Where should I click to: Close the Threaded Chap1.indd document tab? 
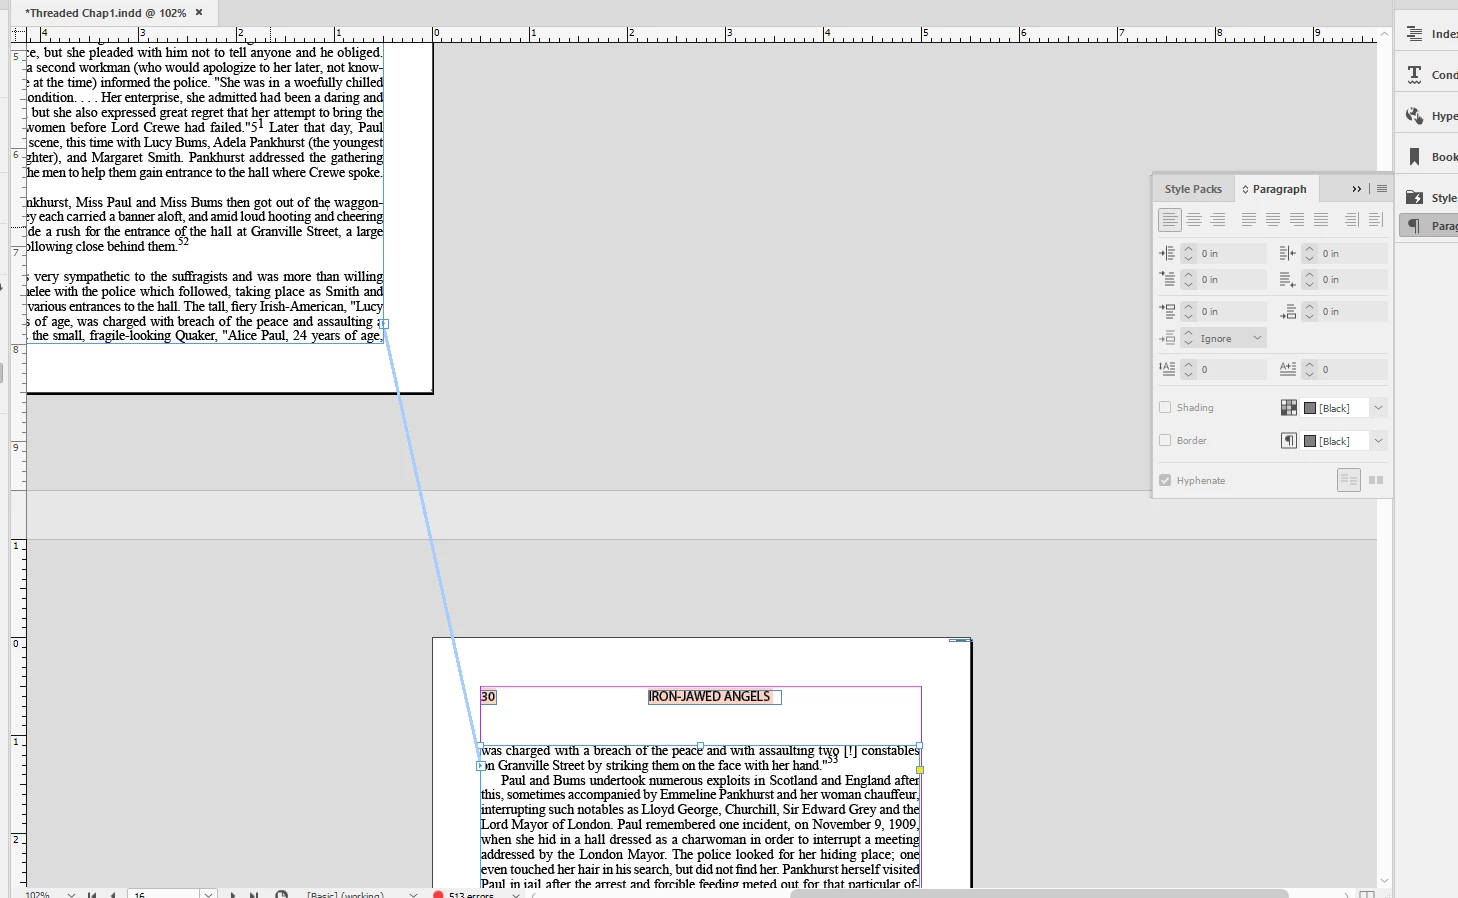(x=199, y=12)
